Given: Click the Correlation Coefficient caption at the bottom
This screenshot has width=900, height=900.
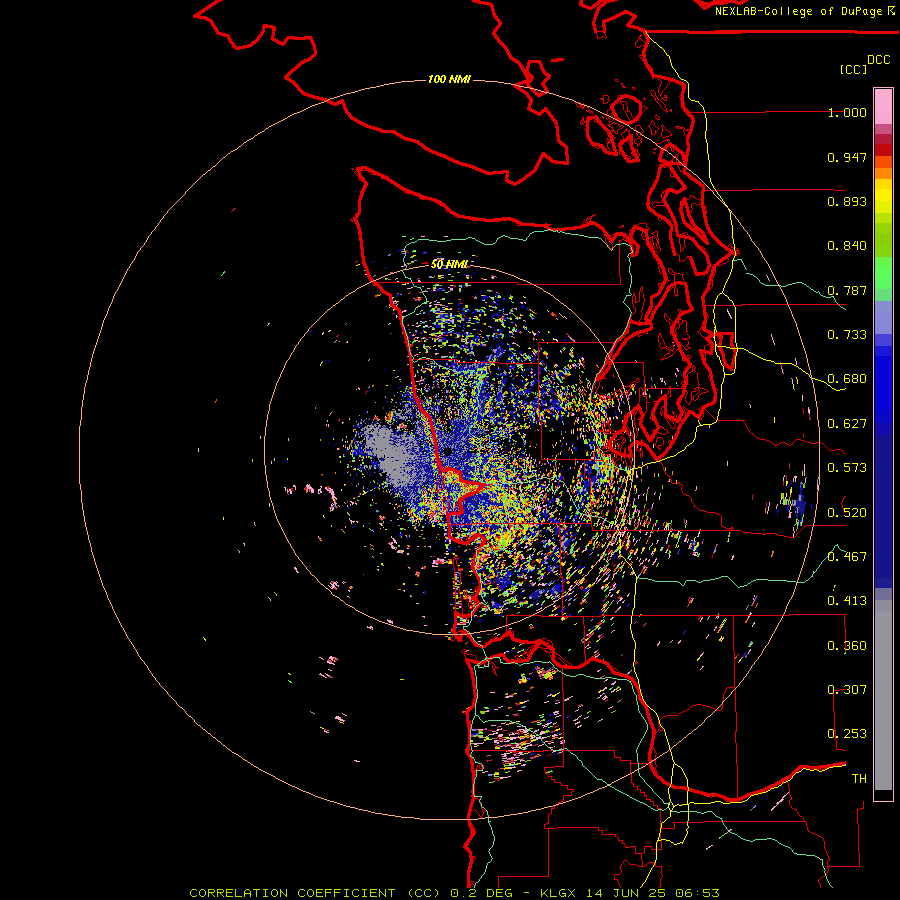Looking at the screenshot, I should (454, 893).
